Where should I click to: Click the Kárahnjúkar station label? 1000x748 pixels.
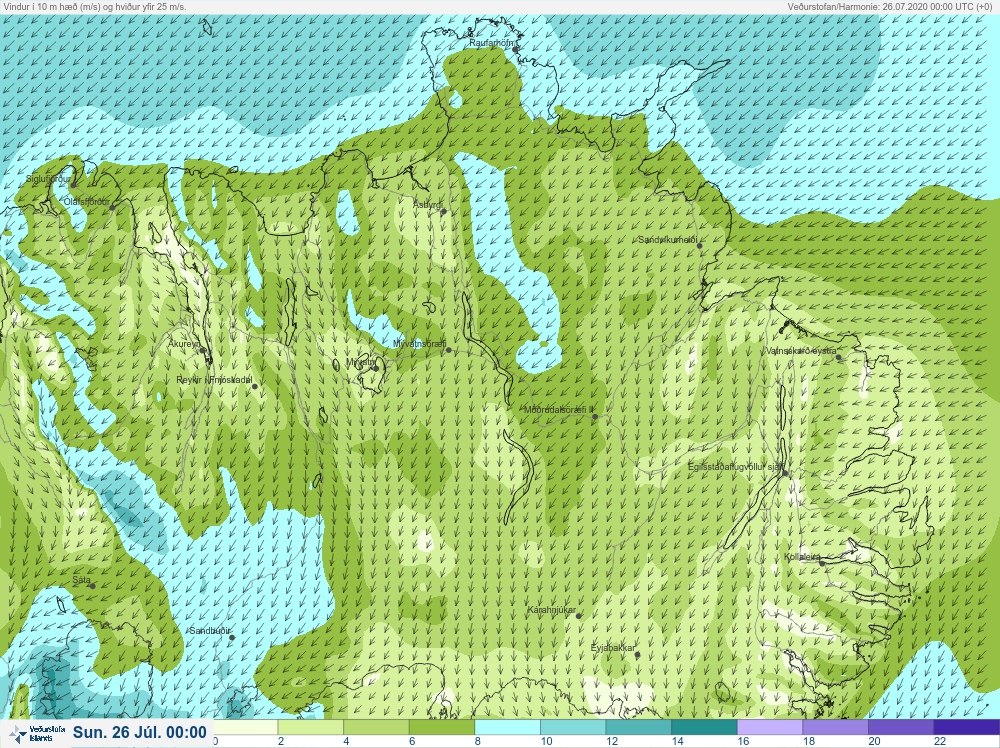pos(551,610)
